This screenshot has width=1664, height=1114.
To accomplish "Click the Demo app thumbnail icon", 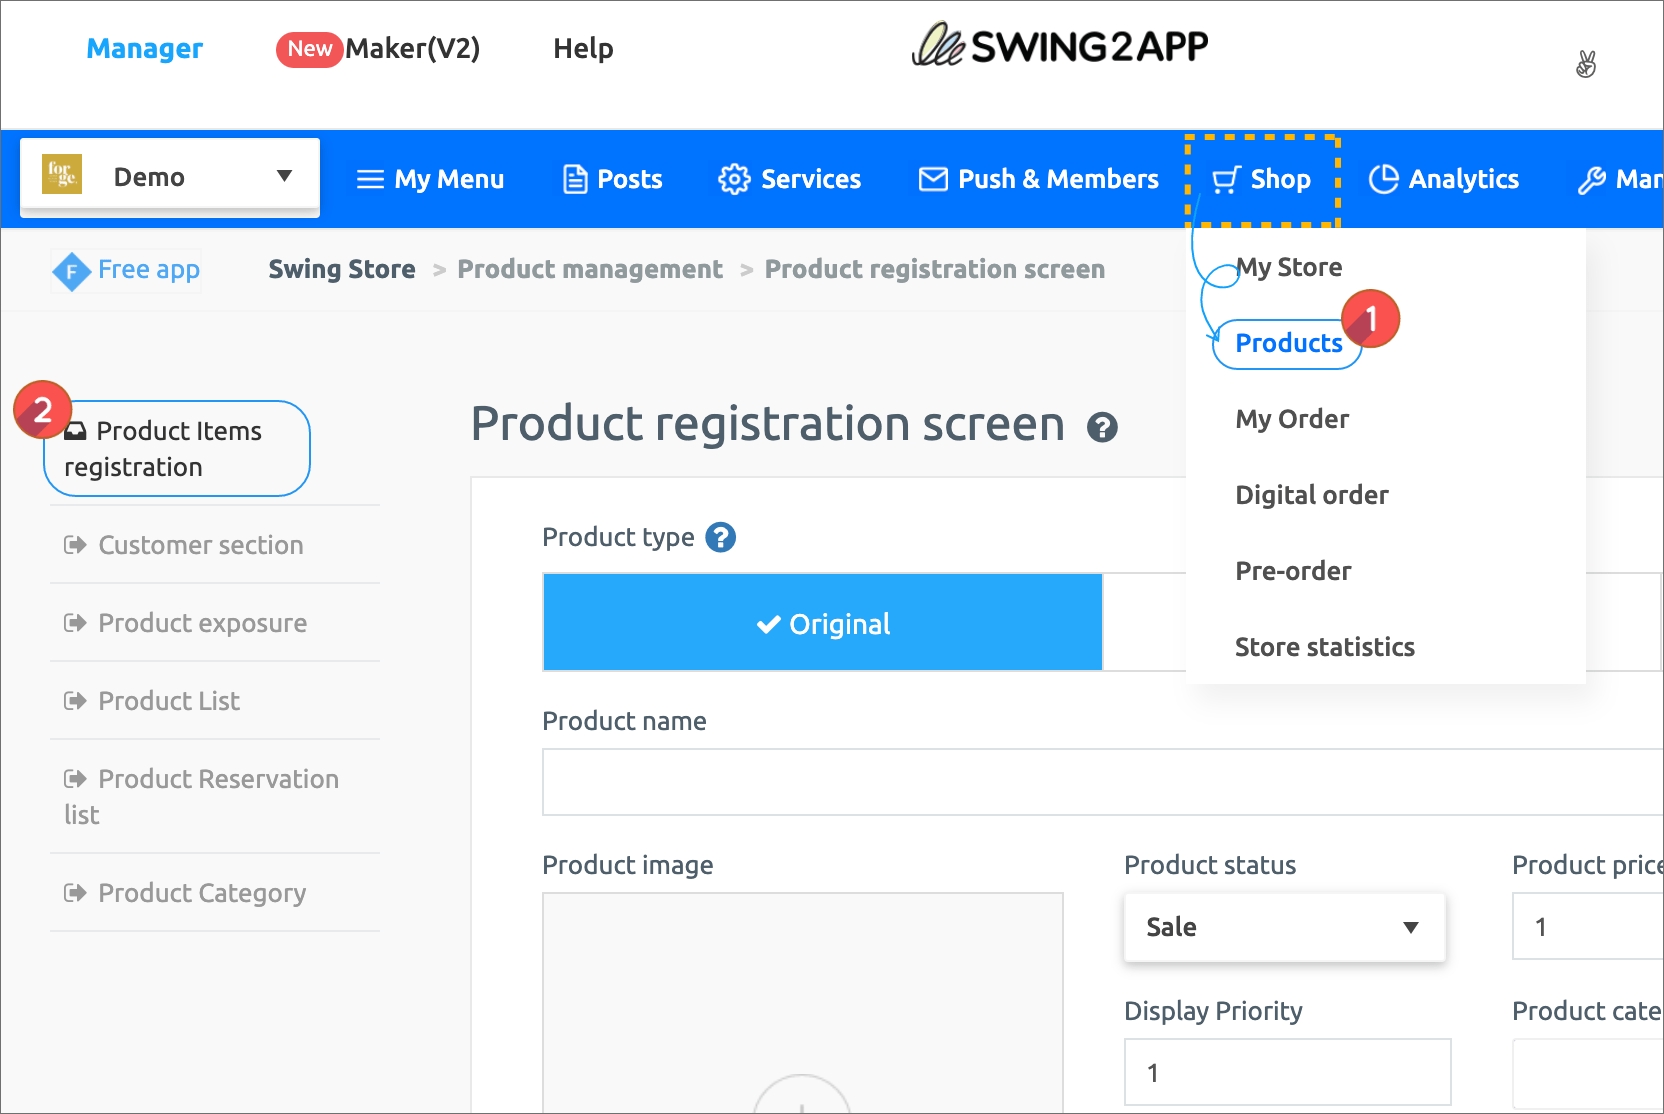I will point(62,174).
